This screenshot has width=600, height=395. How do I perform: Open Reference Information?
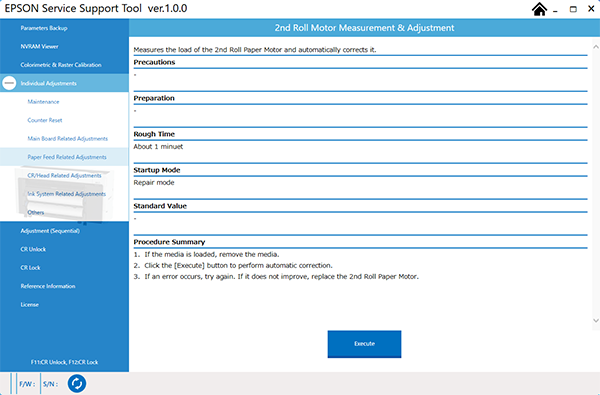point(48,286)
